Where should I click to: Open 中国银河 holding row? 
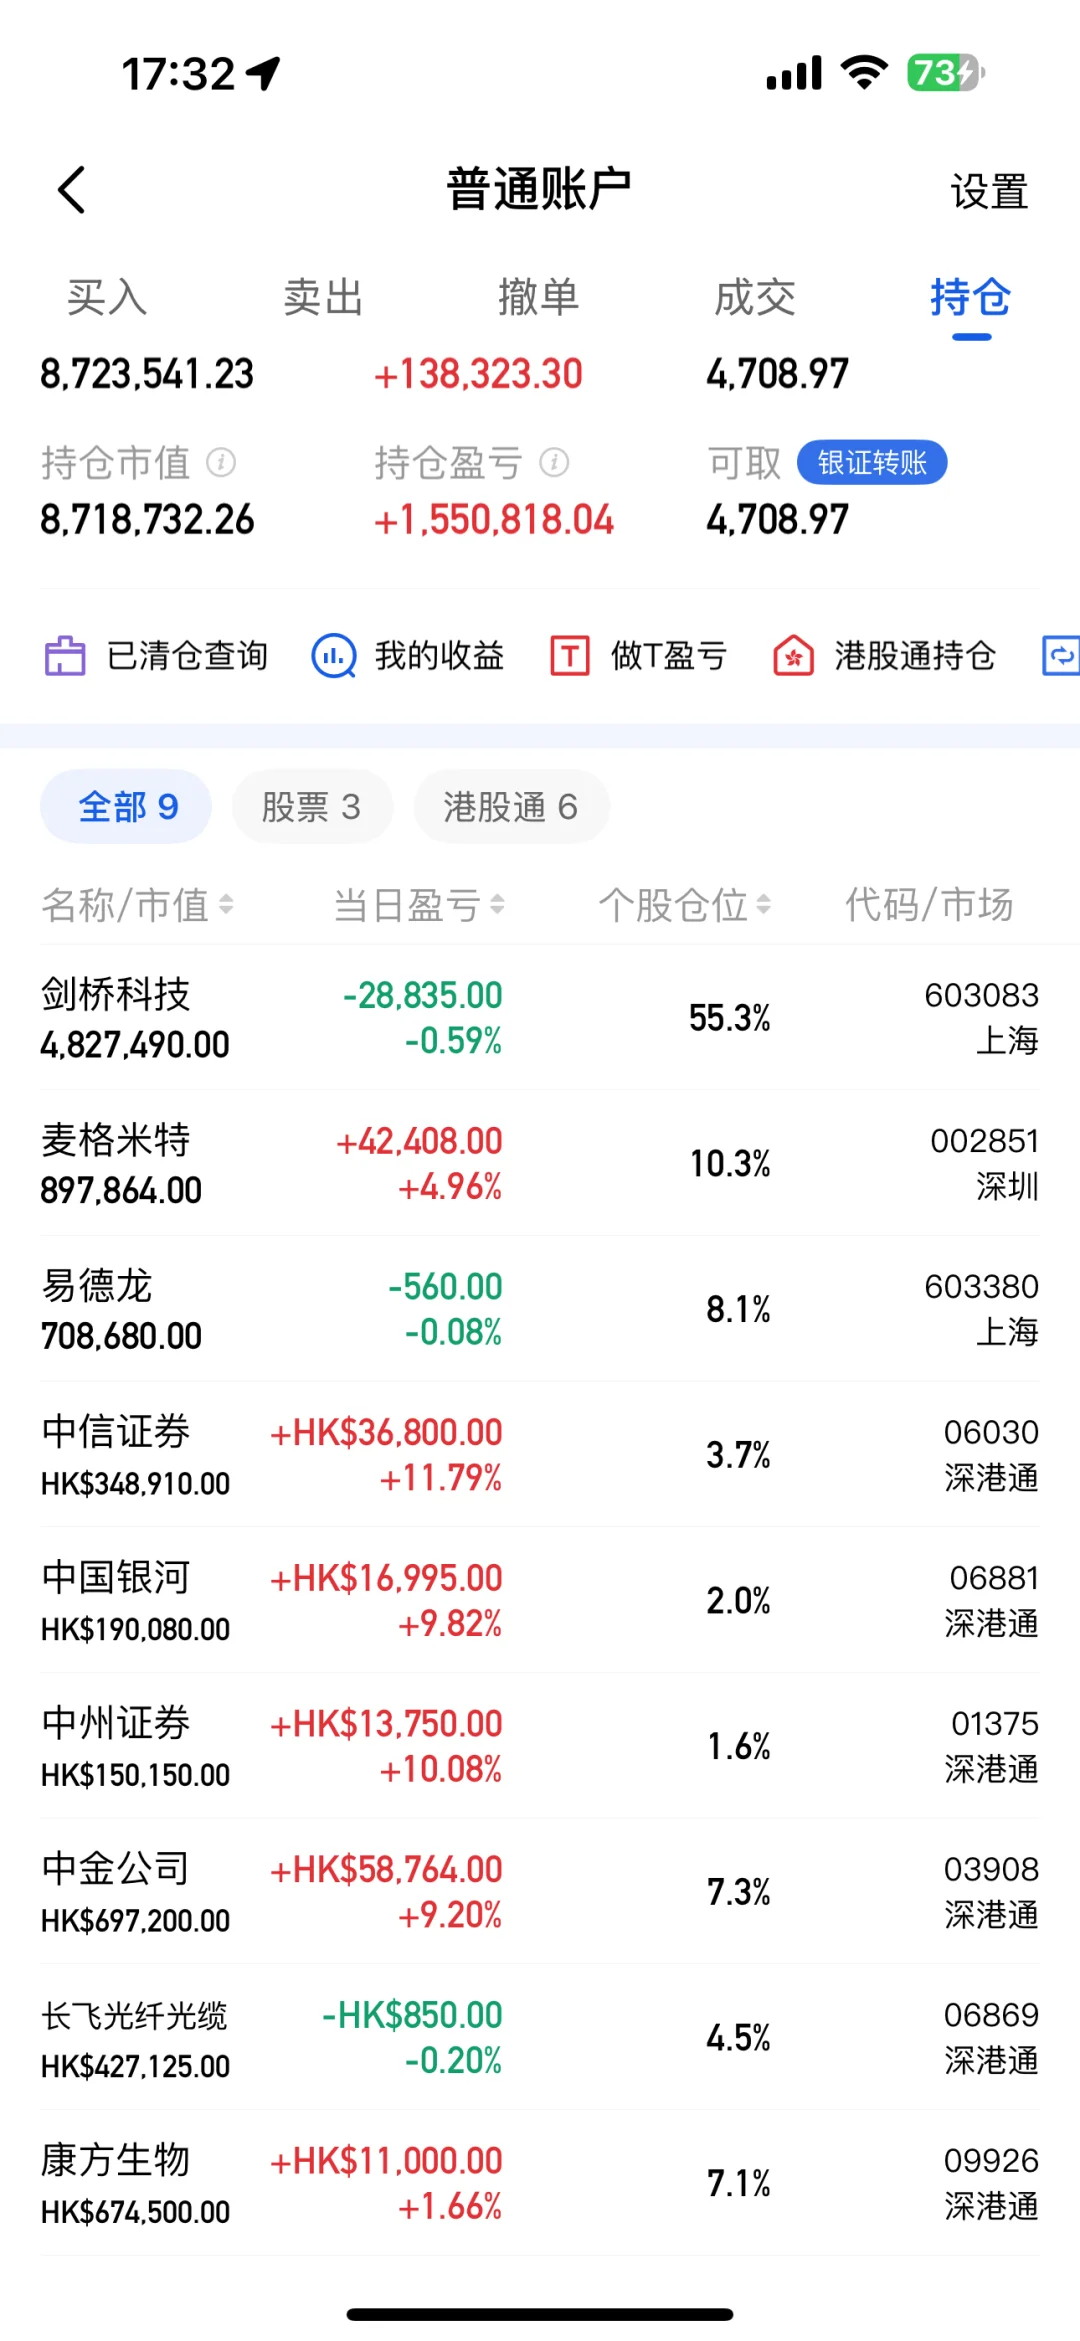pyautogui.click(x=540, y=1600)
